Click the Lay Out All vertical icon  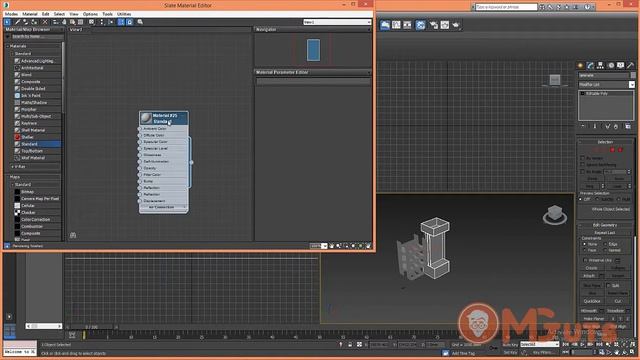coord(102,22)
